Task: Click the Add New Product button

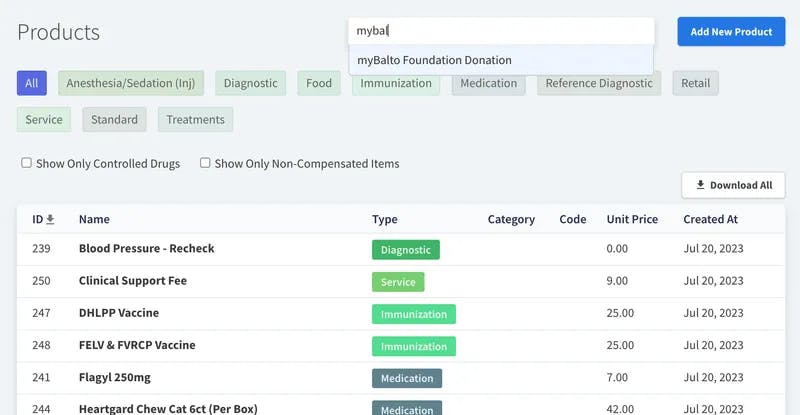Action: [x=731, y=32]
